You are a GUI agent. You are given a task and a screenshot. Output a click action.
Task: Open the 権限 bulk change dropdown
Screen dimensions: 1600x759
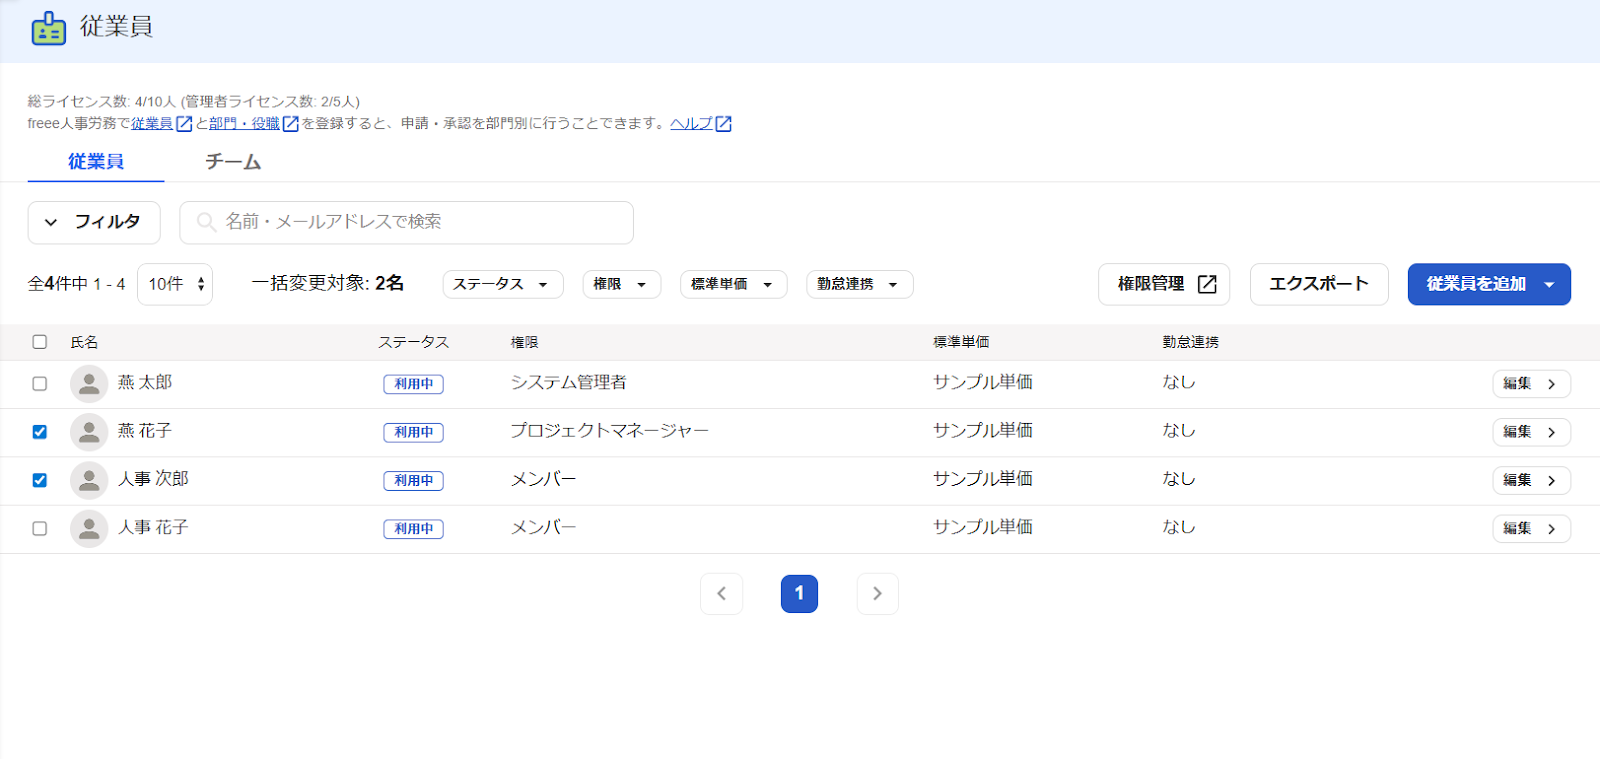(x=622, y=284)
